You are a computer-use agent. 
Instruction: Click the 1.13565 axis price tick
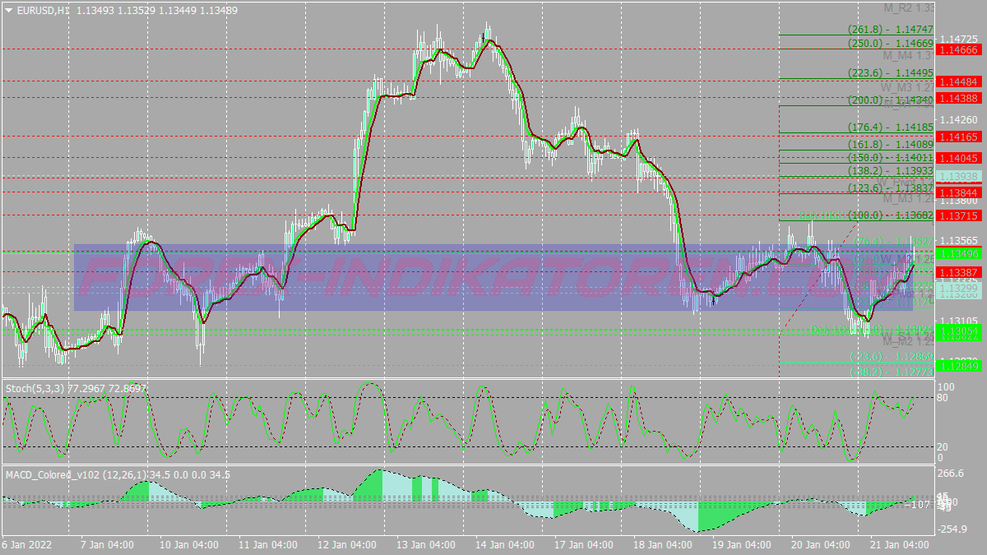tap(959, 241)
